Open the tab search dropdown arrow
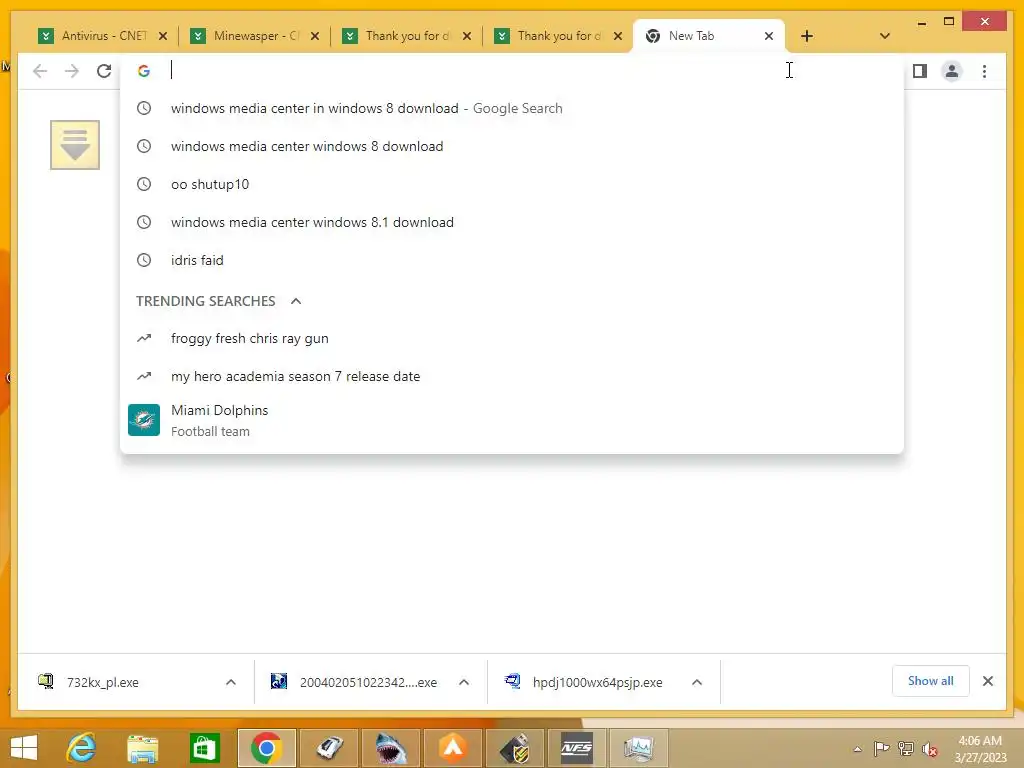Screen dimensions: 1024x768 coord(884,36)
